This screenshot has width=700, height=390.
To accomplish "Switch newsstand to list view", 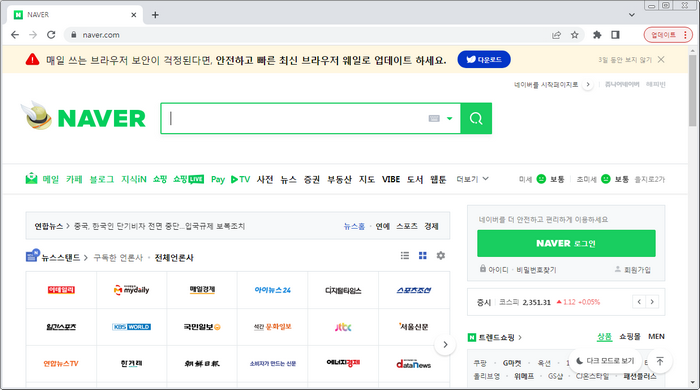I will [405, 256].
